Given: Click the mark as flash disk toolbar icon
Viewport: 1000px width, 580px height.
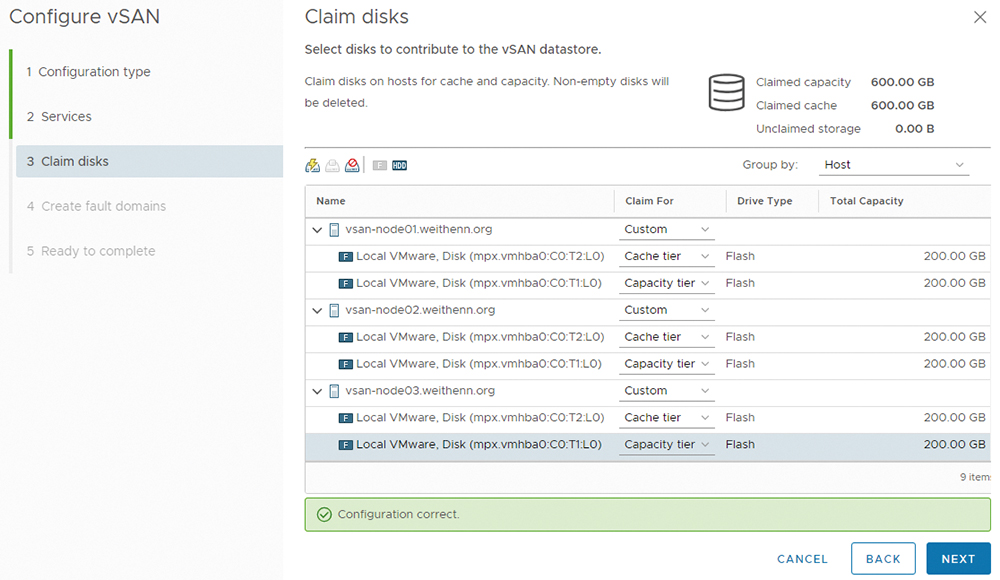Looking at the screenshot, I should tap(379, 165).
